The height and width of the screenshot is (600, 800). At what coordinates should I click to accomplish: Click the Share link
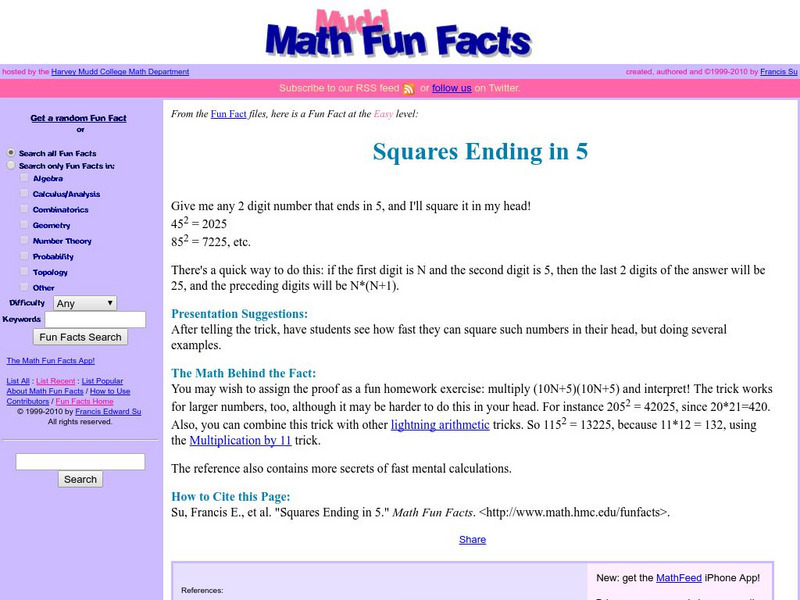pos(472,539)
